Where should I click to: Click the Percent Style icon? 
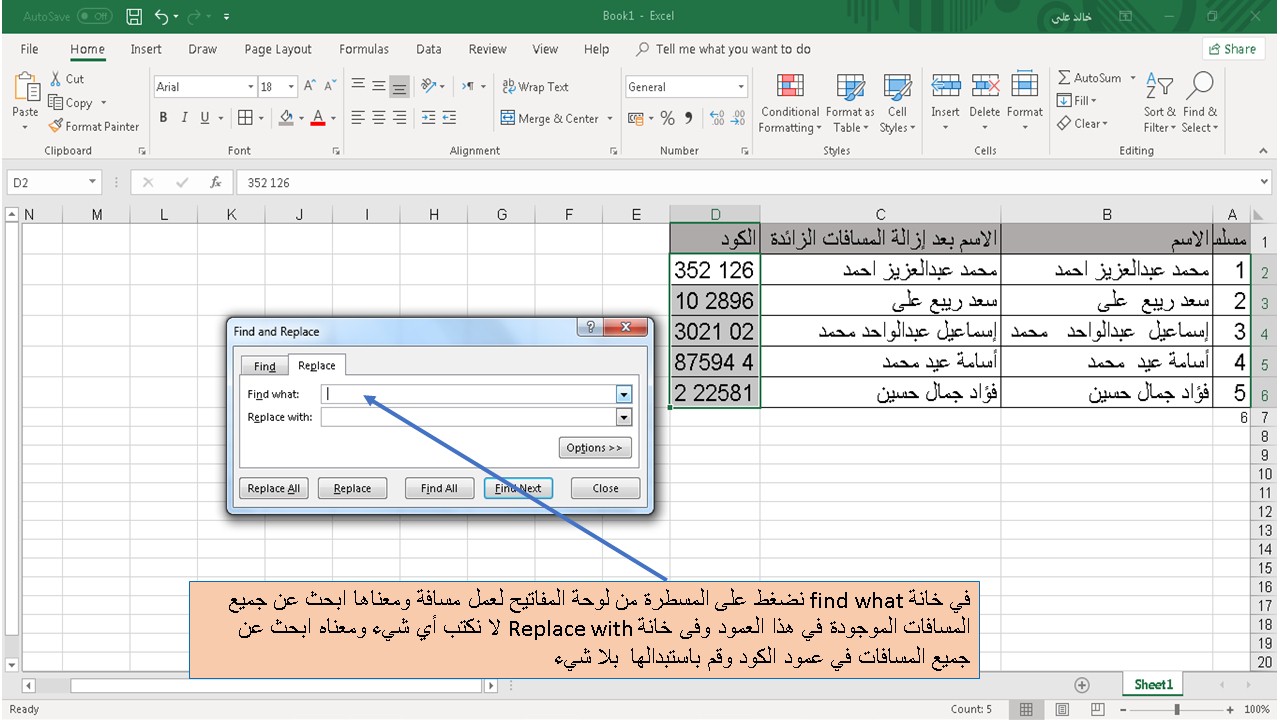667,118
